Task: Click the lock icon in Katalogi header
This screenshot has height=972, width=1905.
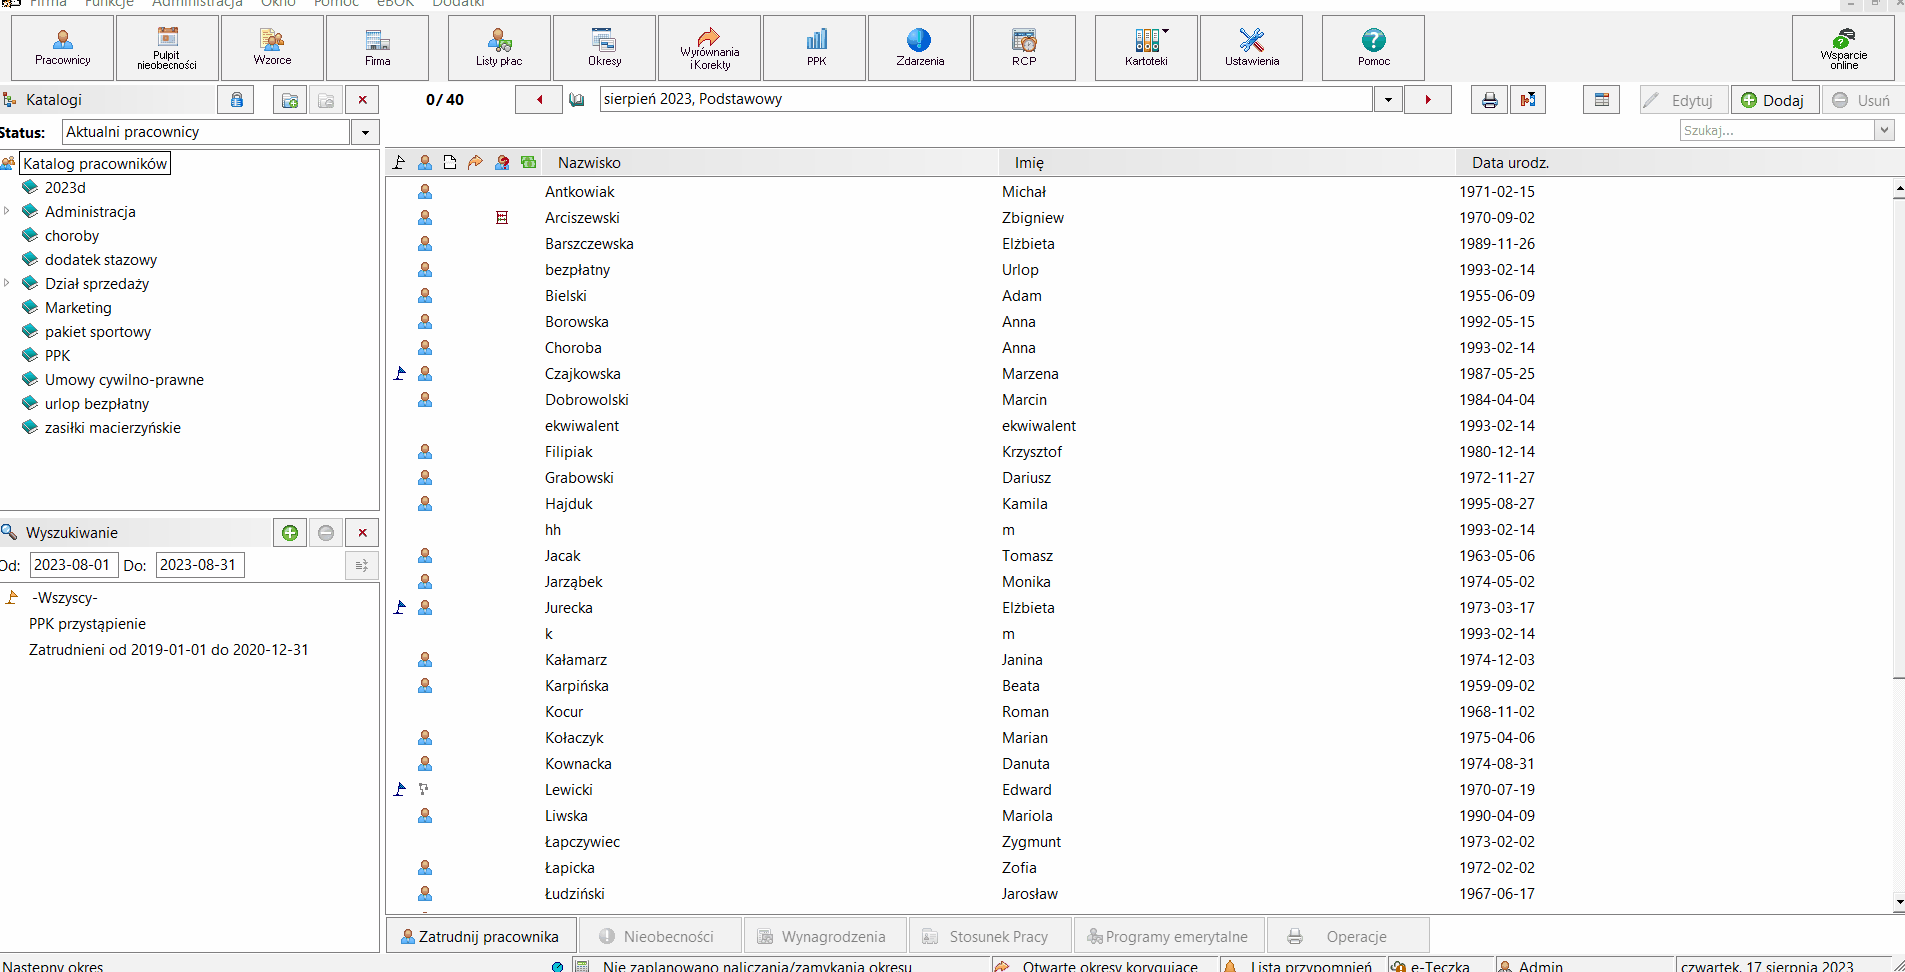Action: tap(236, 100)
